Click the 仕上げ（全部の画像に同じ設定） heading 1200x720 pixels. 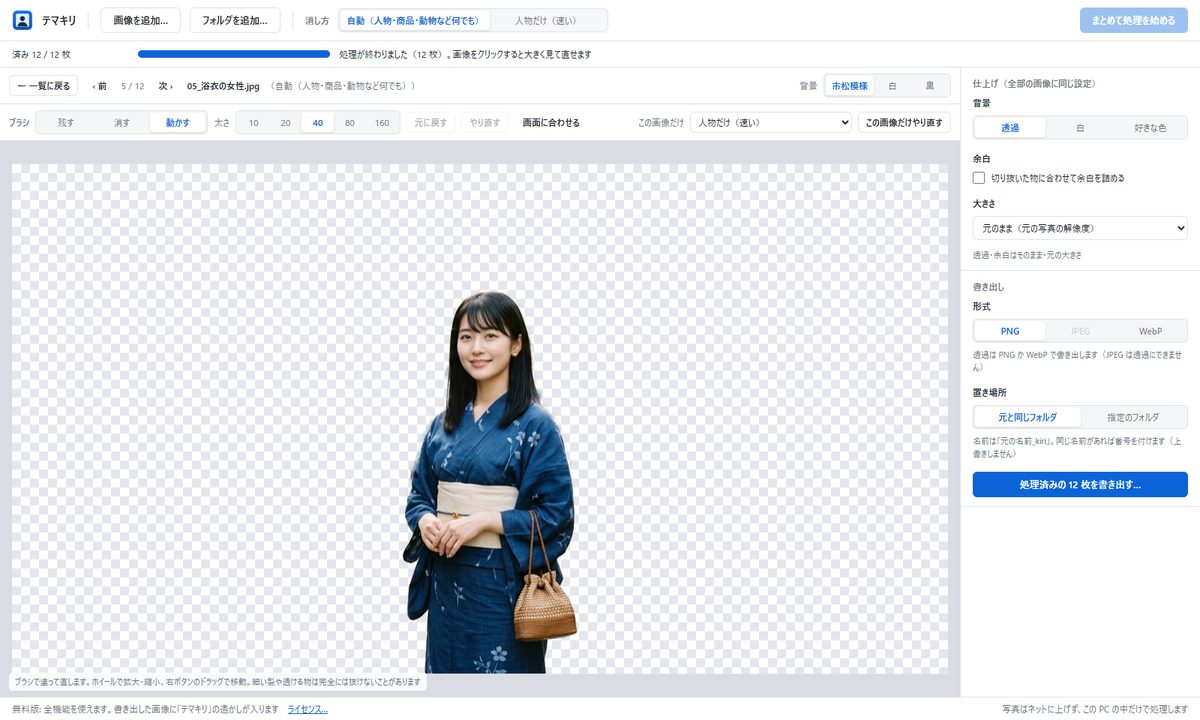pyautogui.click(x=1035, y=85)
